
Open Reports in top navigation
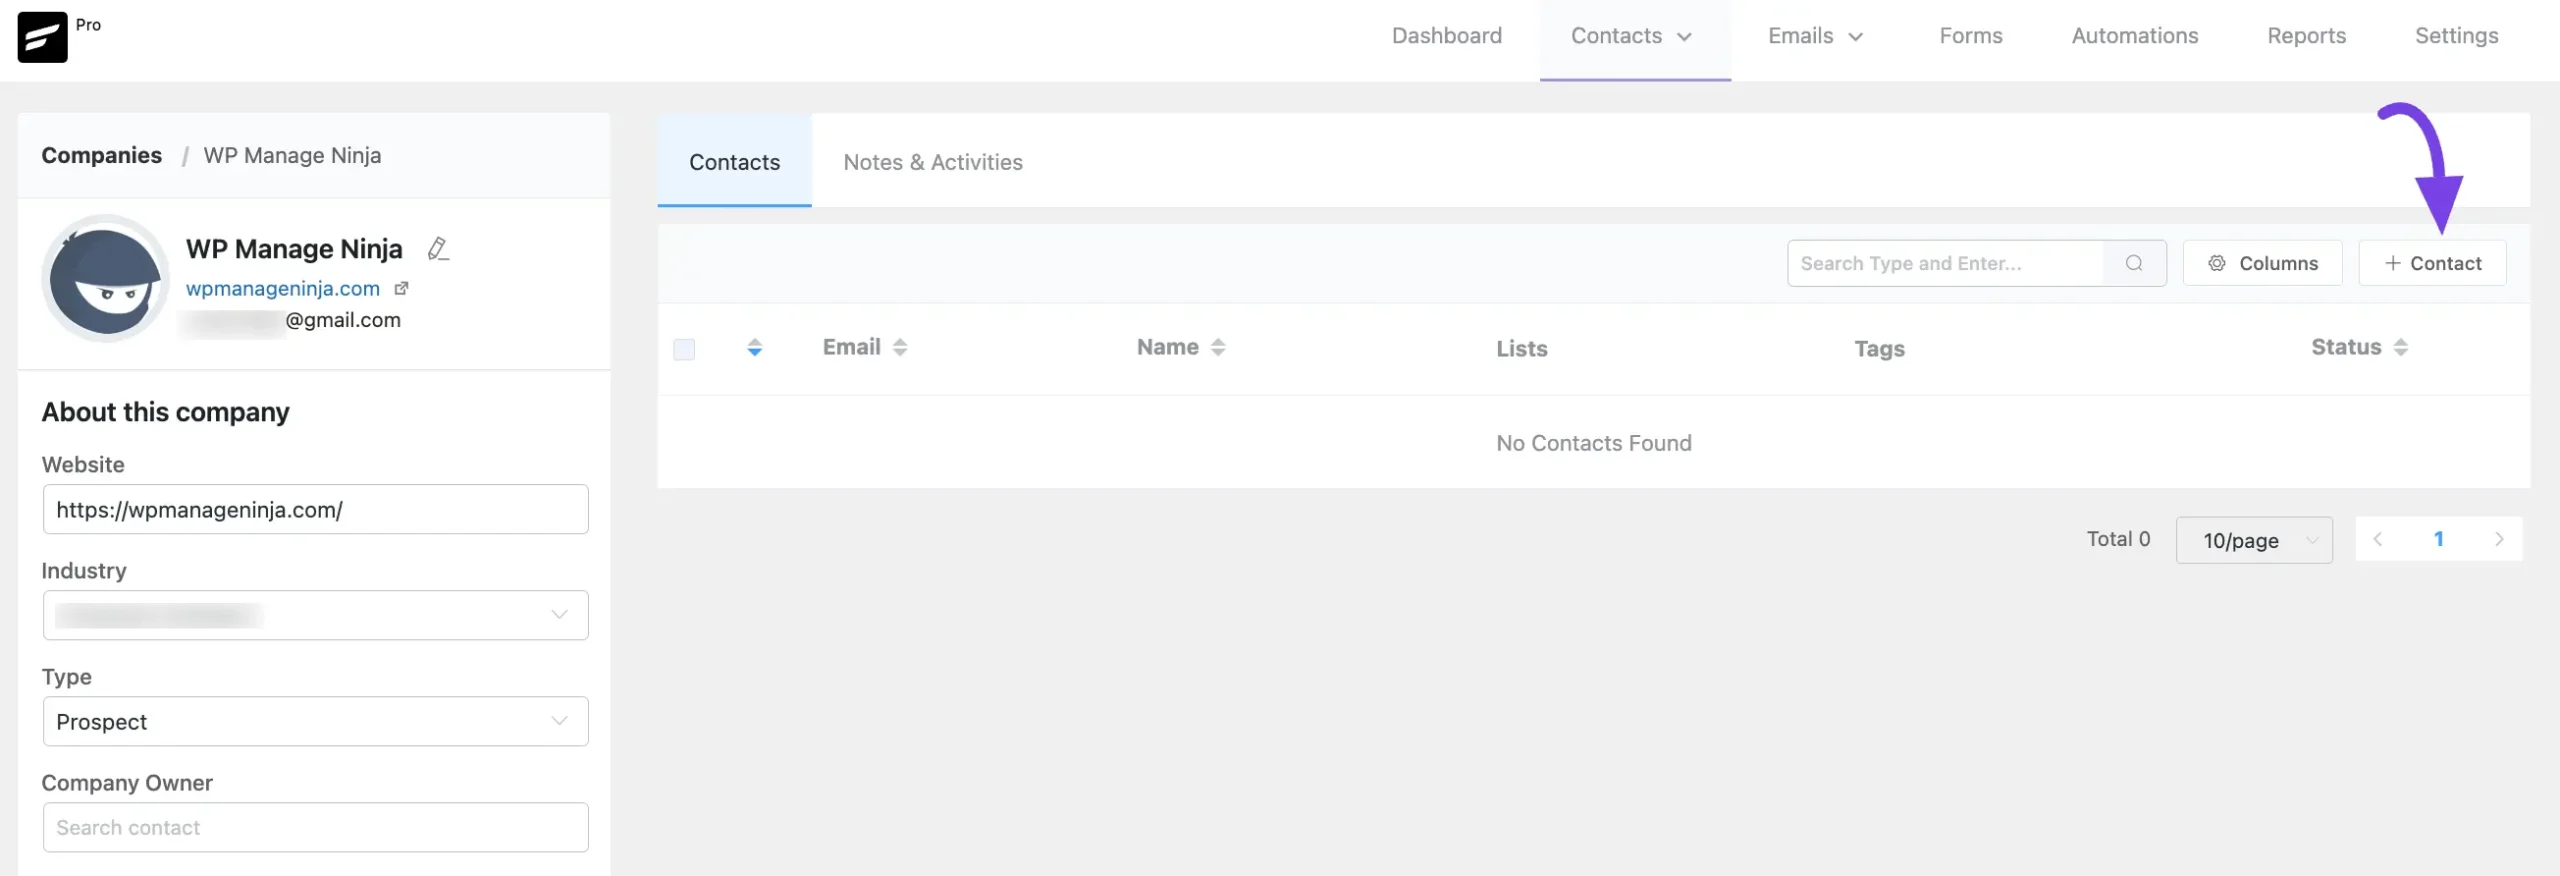point(2307,36)
